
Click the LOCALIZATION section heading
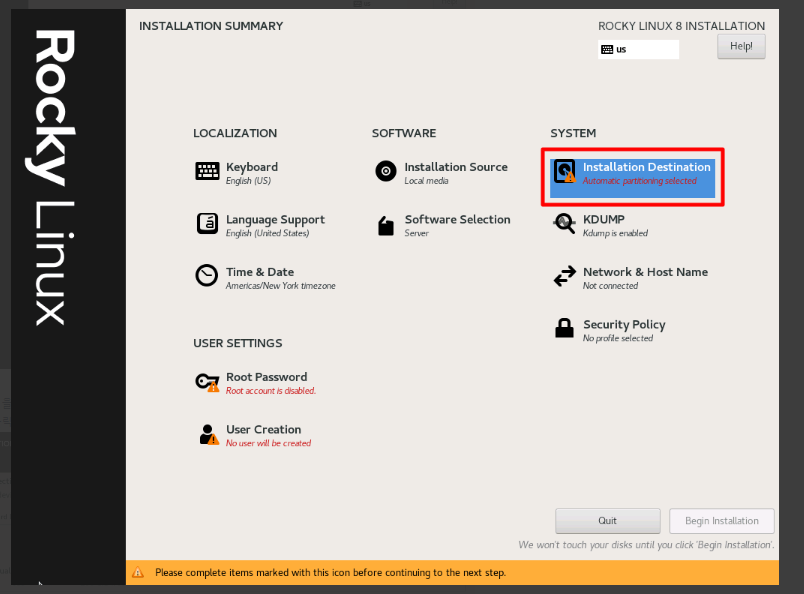coord(235,133)
